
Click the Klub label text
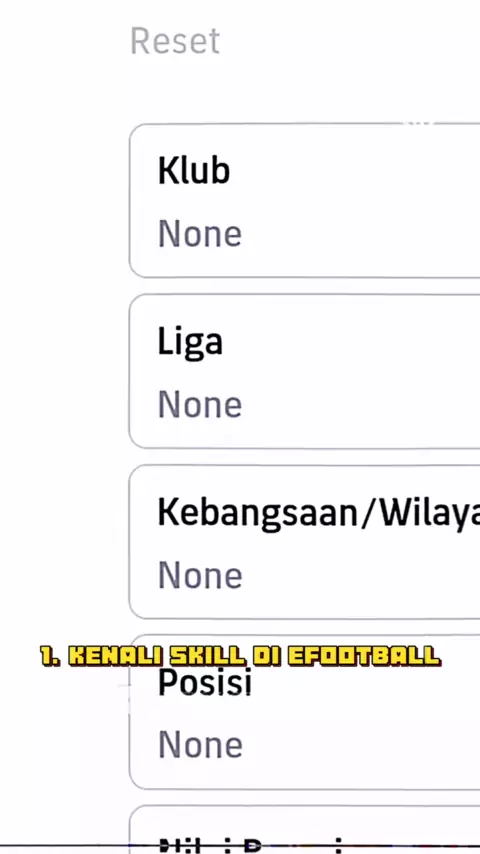coord(193,170)
